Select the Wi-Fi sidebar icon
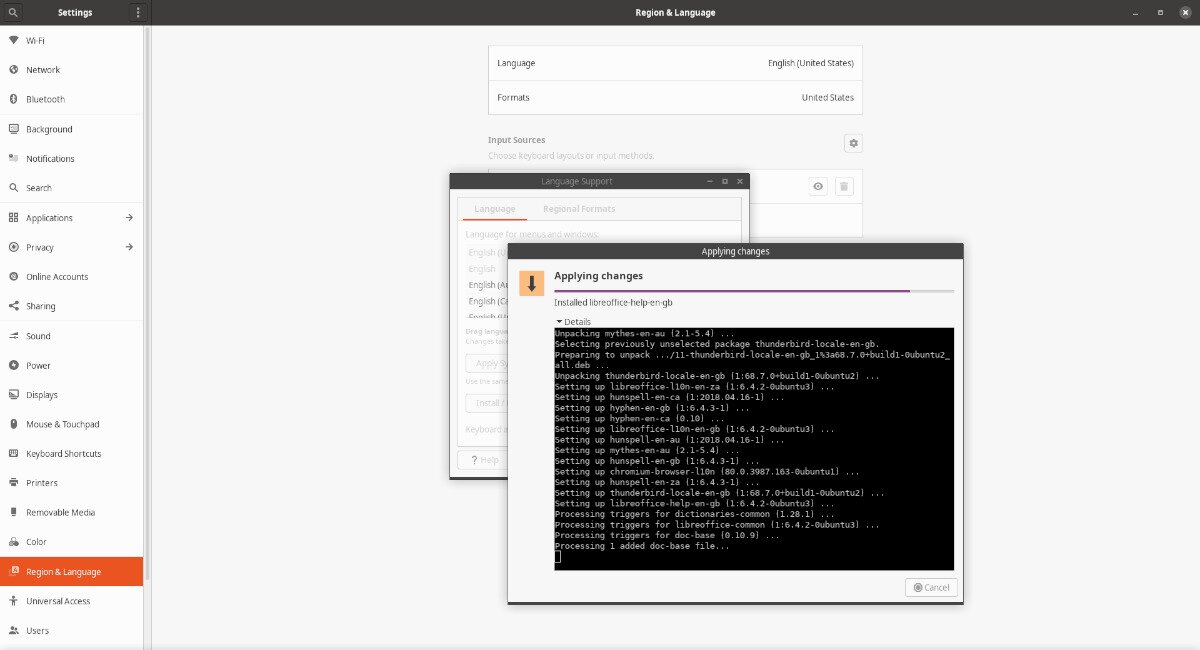The image size is (1200, 650). click(x=14, y=40)
